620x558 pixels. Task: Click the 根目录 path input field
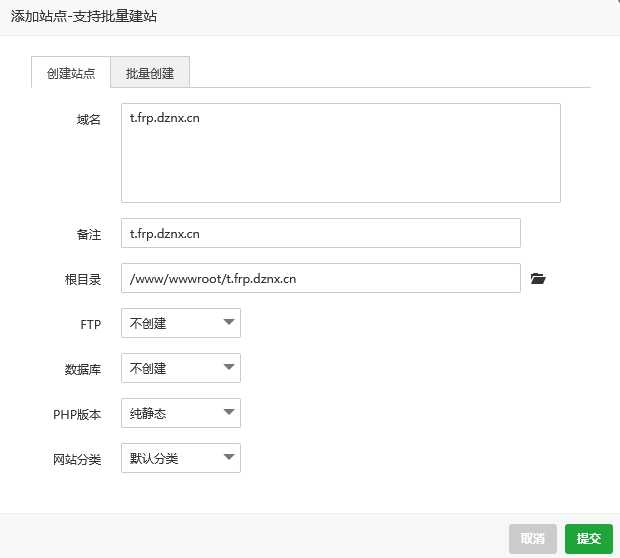(320, 278)
